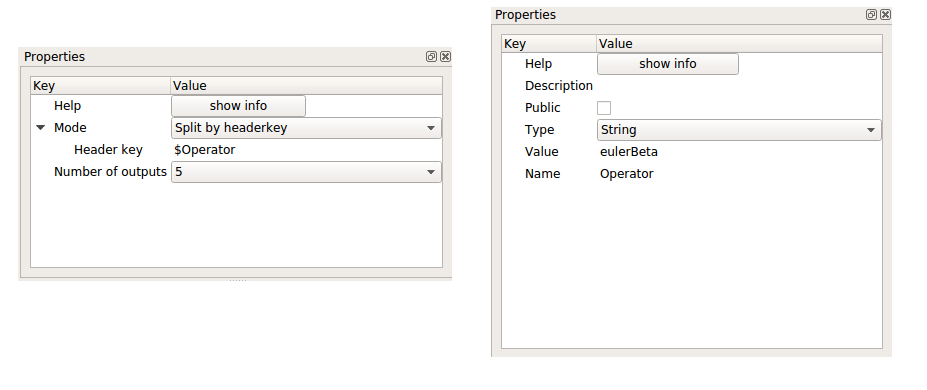Select the 'Public' row label
Screen dimensions: 927x390
(543, 108)
